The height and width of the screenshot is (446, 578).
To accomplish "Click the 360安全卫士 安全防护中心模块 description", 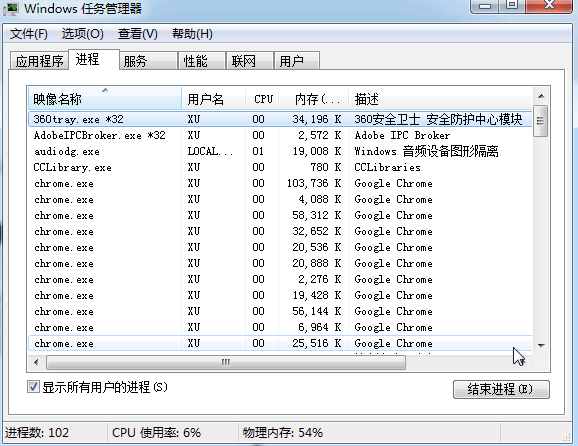I will coord(438,119).
